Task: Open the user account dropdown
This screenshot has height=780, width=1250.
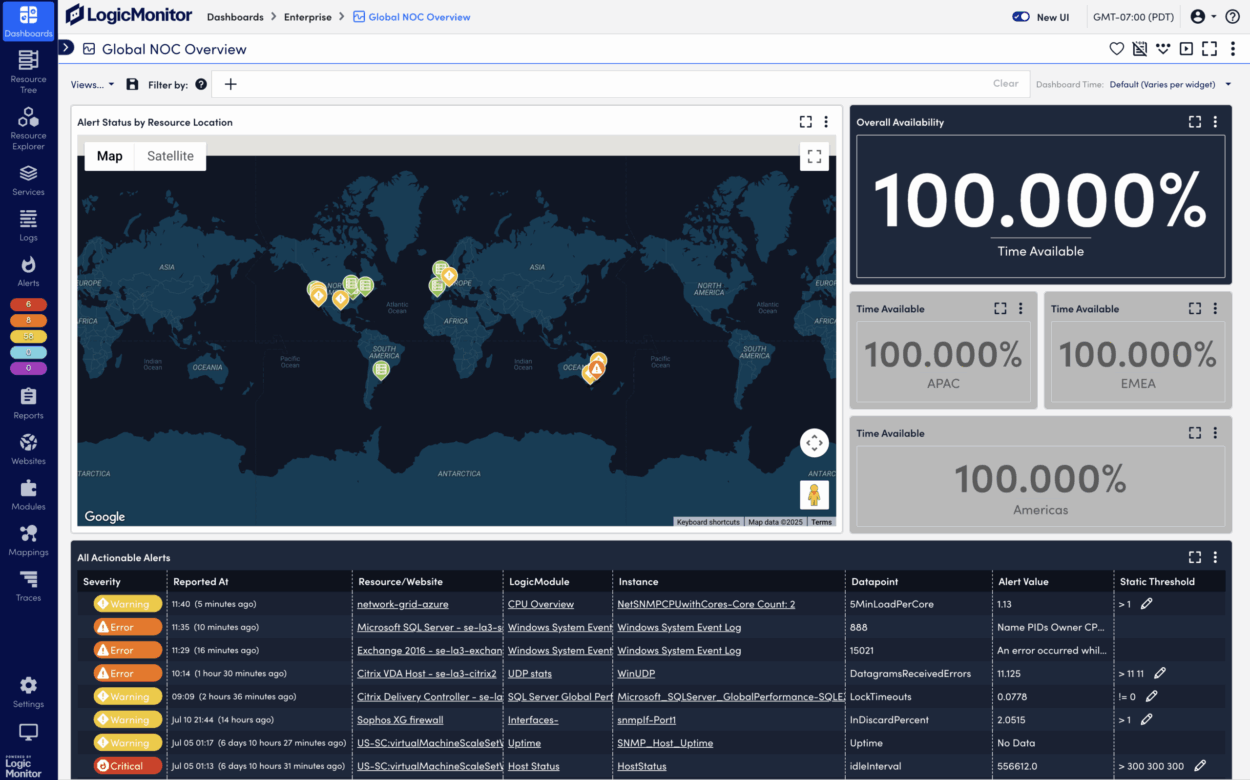Action: coord(1203,17)
